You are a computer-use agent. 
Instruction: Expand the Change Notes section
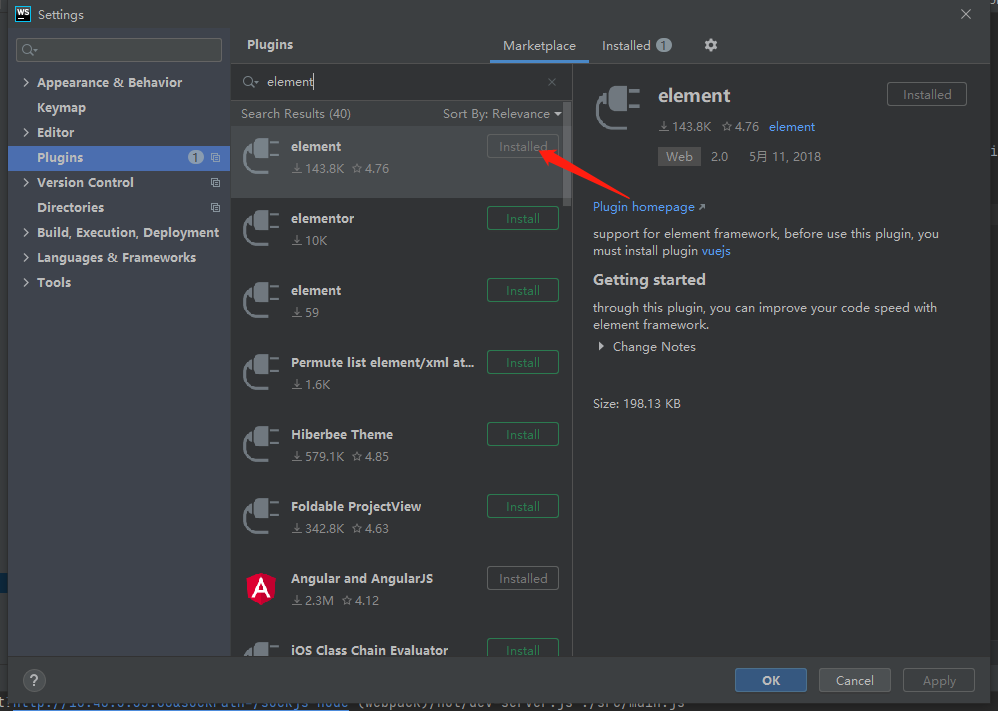tap(601, 347)
